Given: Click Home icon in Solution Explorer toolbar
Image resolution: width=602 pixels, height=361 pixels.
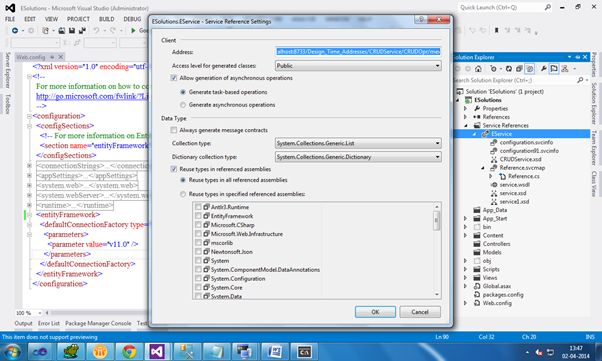Looking at the screenshot, I should (x=478, y=69).
